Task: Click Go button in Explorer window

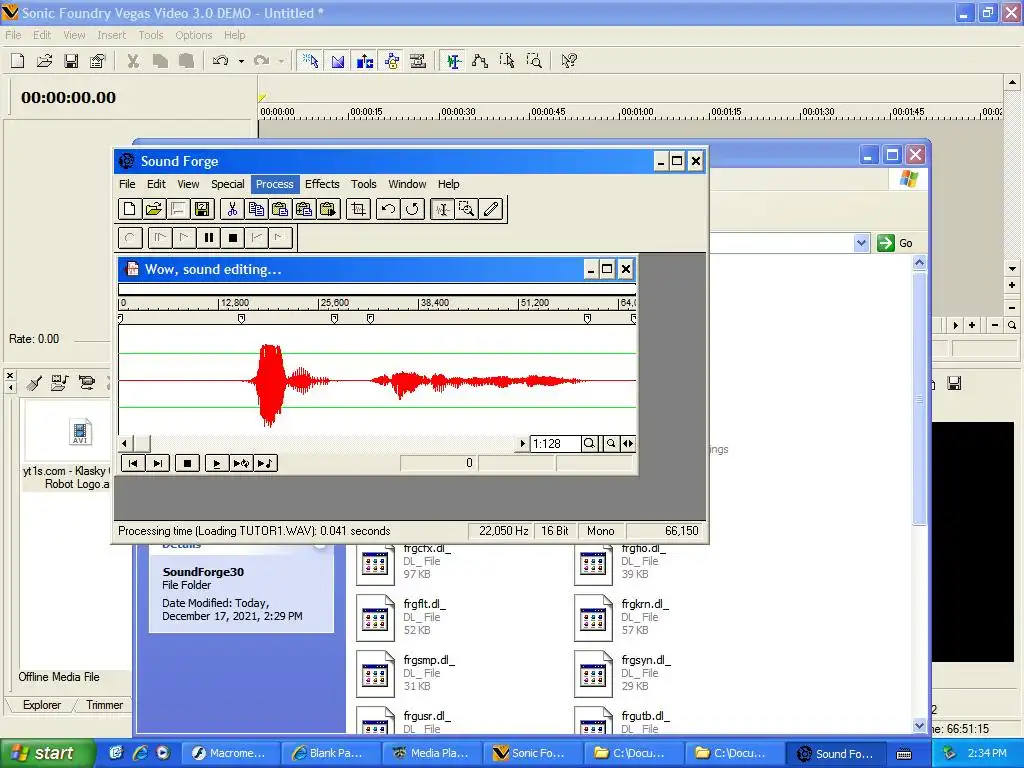Action: pyautogui.click(x=894, y=243)
